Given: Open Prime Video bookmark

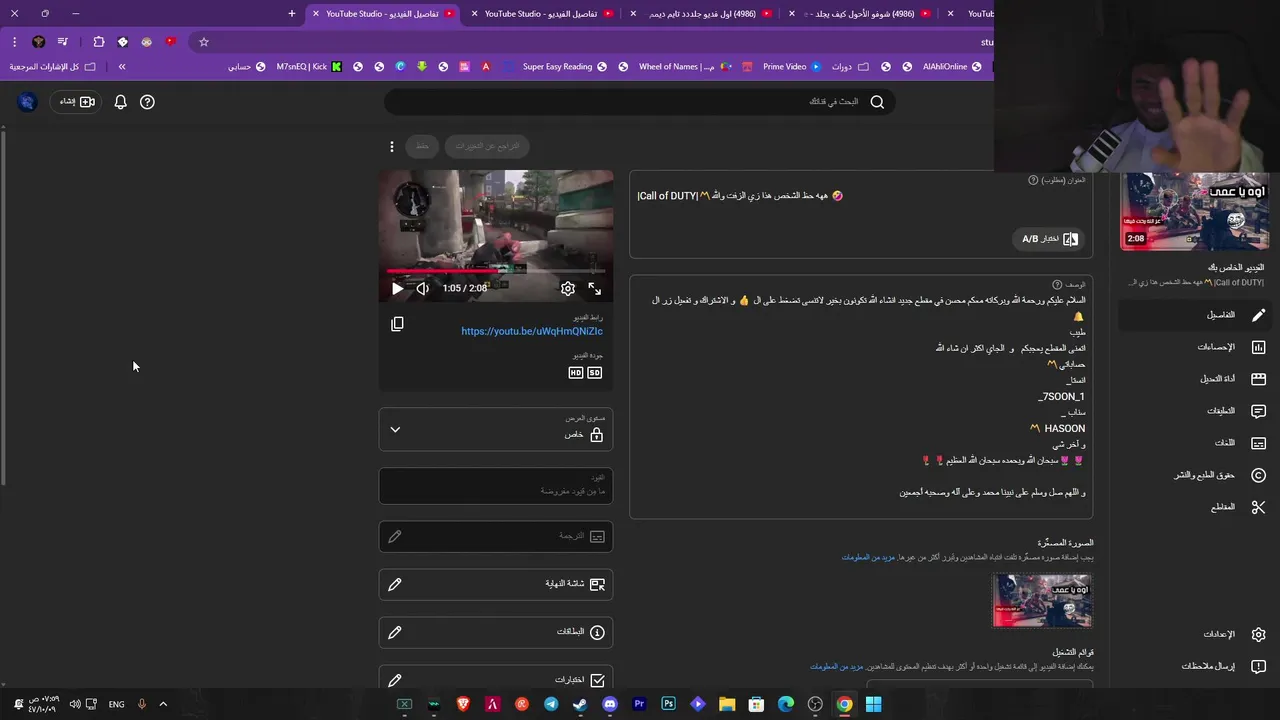Looking at the screenshot, I should [x=791, y=67].
